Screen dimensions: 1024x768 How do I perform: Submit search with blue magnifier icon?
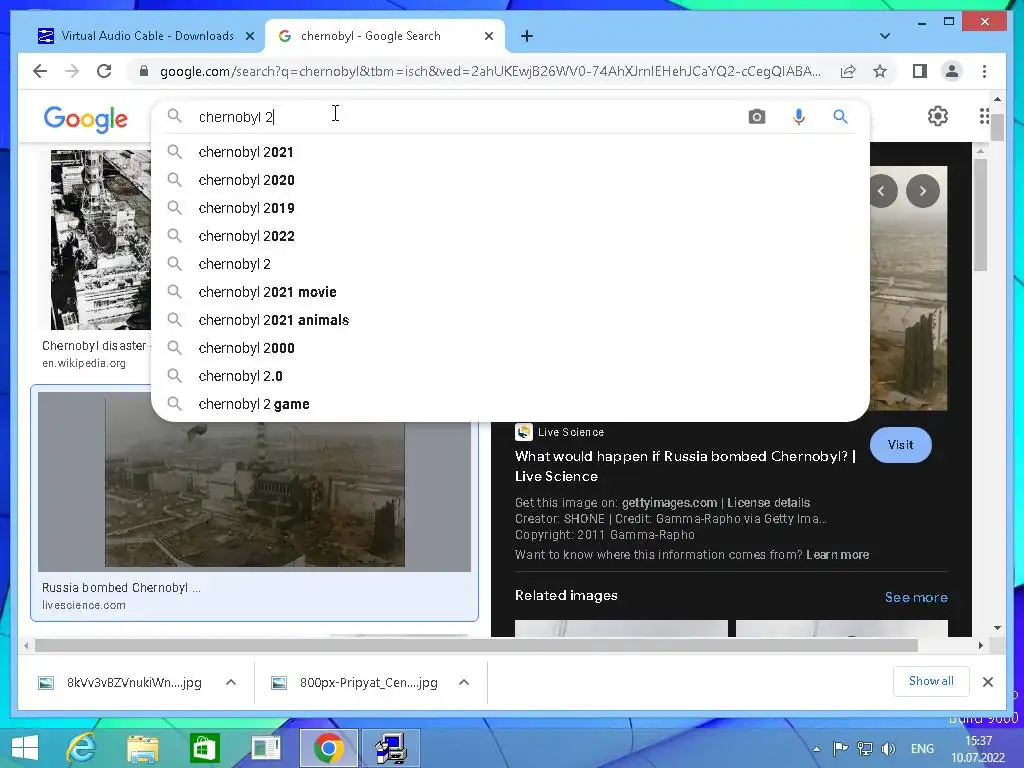[840, 117]
